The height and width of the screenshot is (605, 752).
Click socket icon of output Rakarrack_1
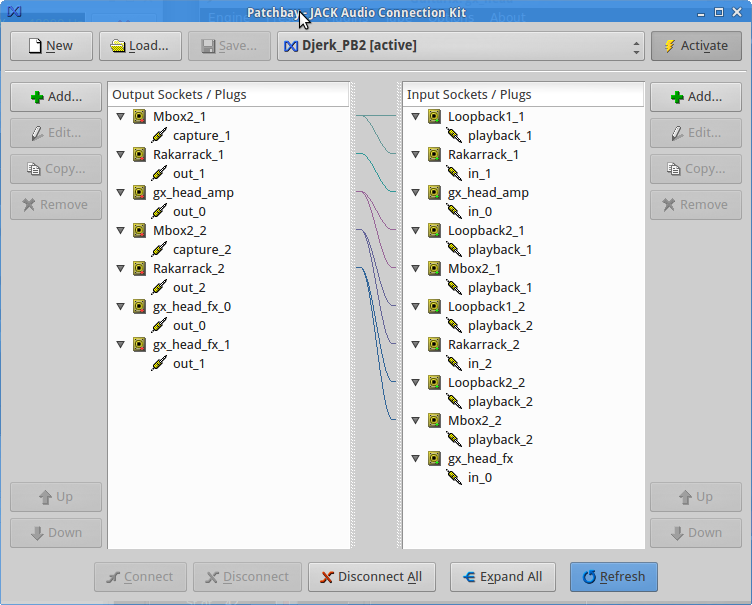[x=139, y=154]
